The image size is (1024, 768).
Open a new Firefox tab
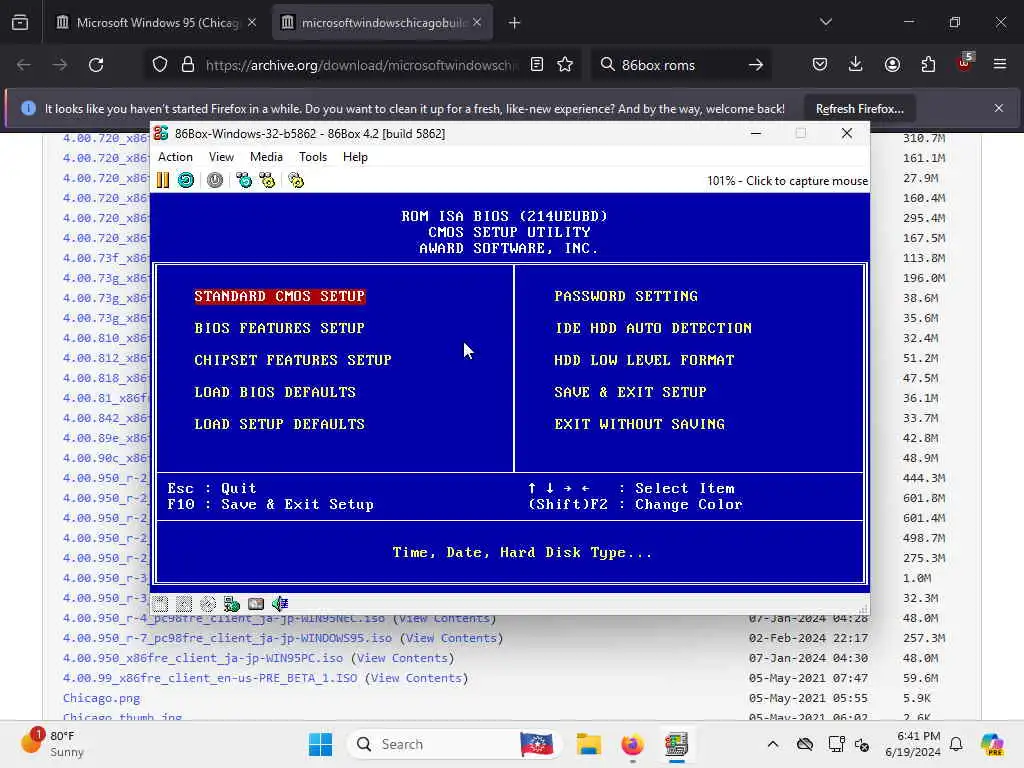pyautogui.click(x=515, y=23)
